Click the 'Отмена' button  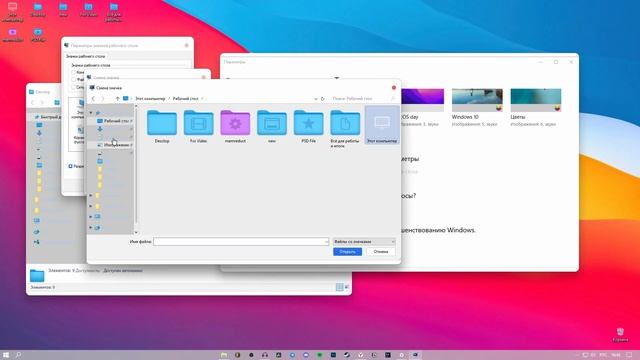(380, 252)
